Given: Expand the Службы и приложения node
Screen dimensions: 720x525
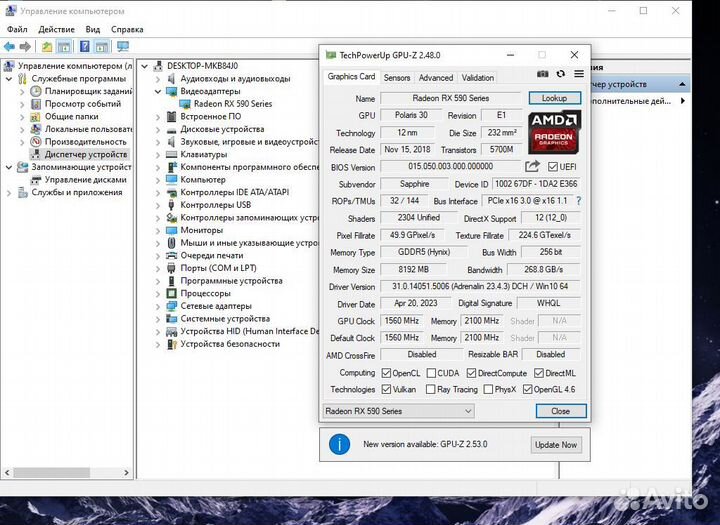Looking at the screenshot, I should tap(9, 193).
